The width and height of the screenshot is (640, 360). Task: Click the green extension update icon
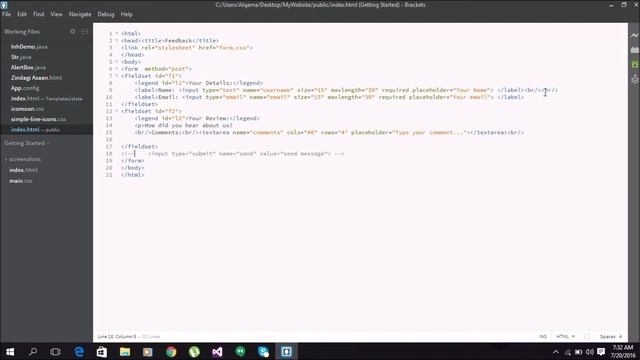tap(634, 64)
